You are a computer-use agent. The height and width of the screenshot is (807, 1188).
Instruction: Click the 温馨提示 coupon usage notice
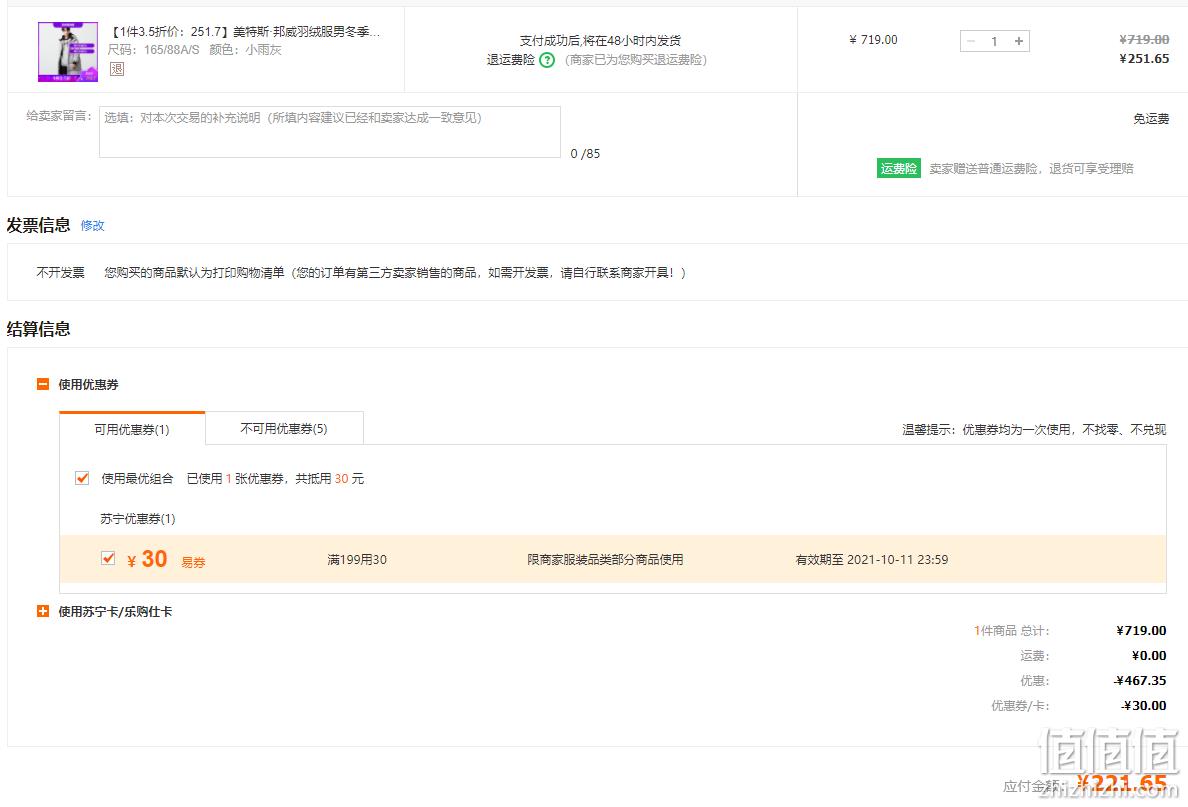1034,429
